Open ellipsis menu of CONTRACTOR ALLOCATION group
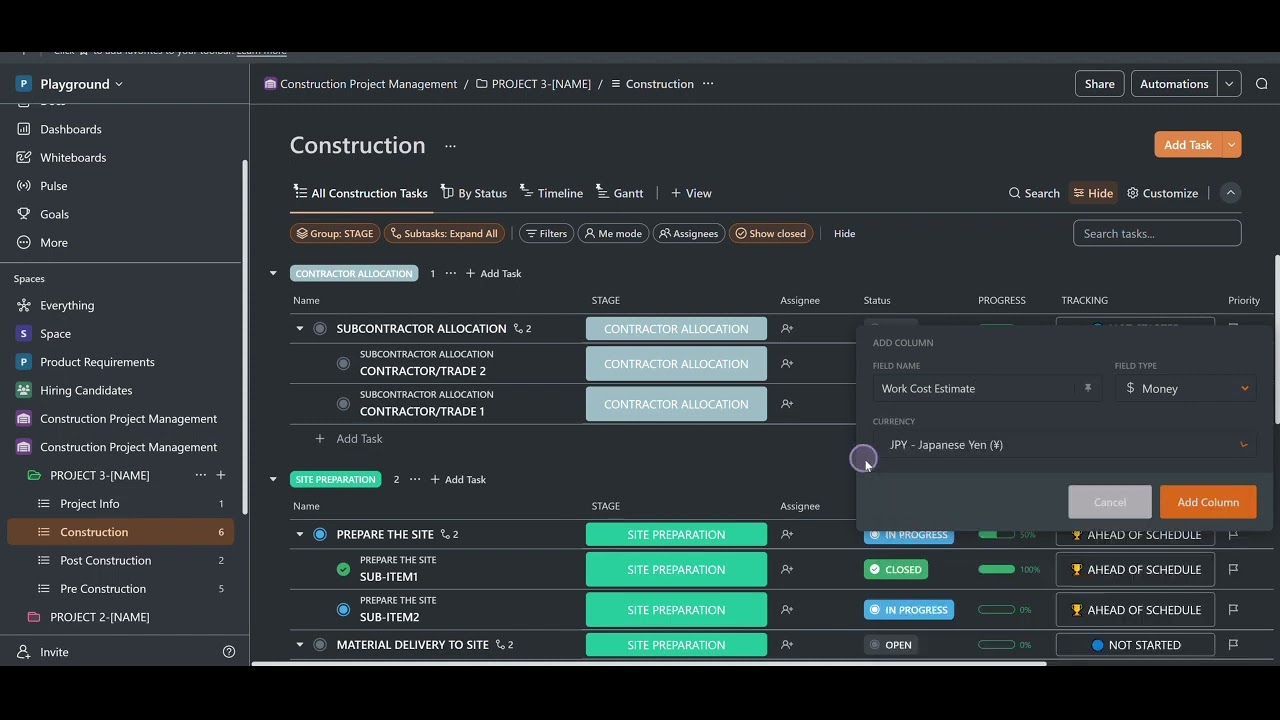 (x=450, y=273)
